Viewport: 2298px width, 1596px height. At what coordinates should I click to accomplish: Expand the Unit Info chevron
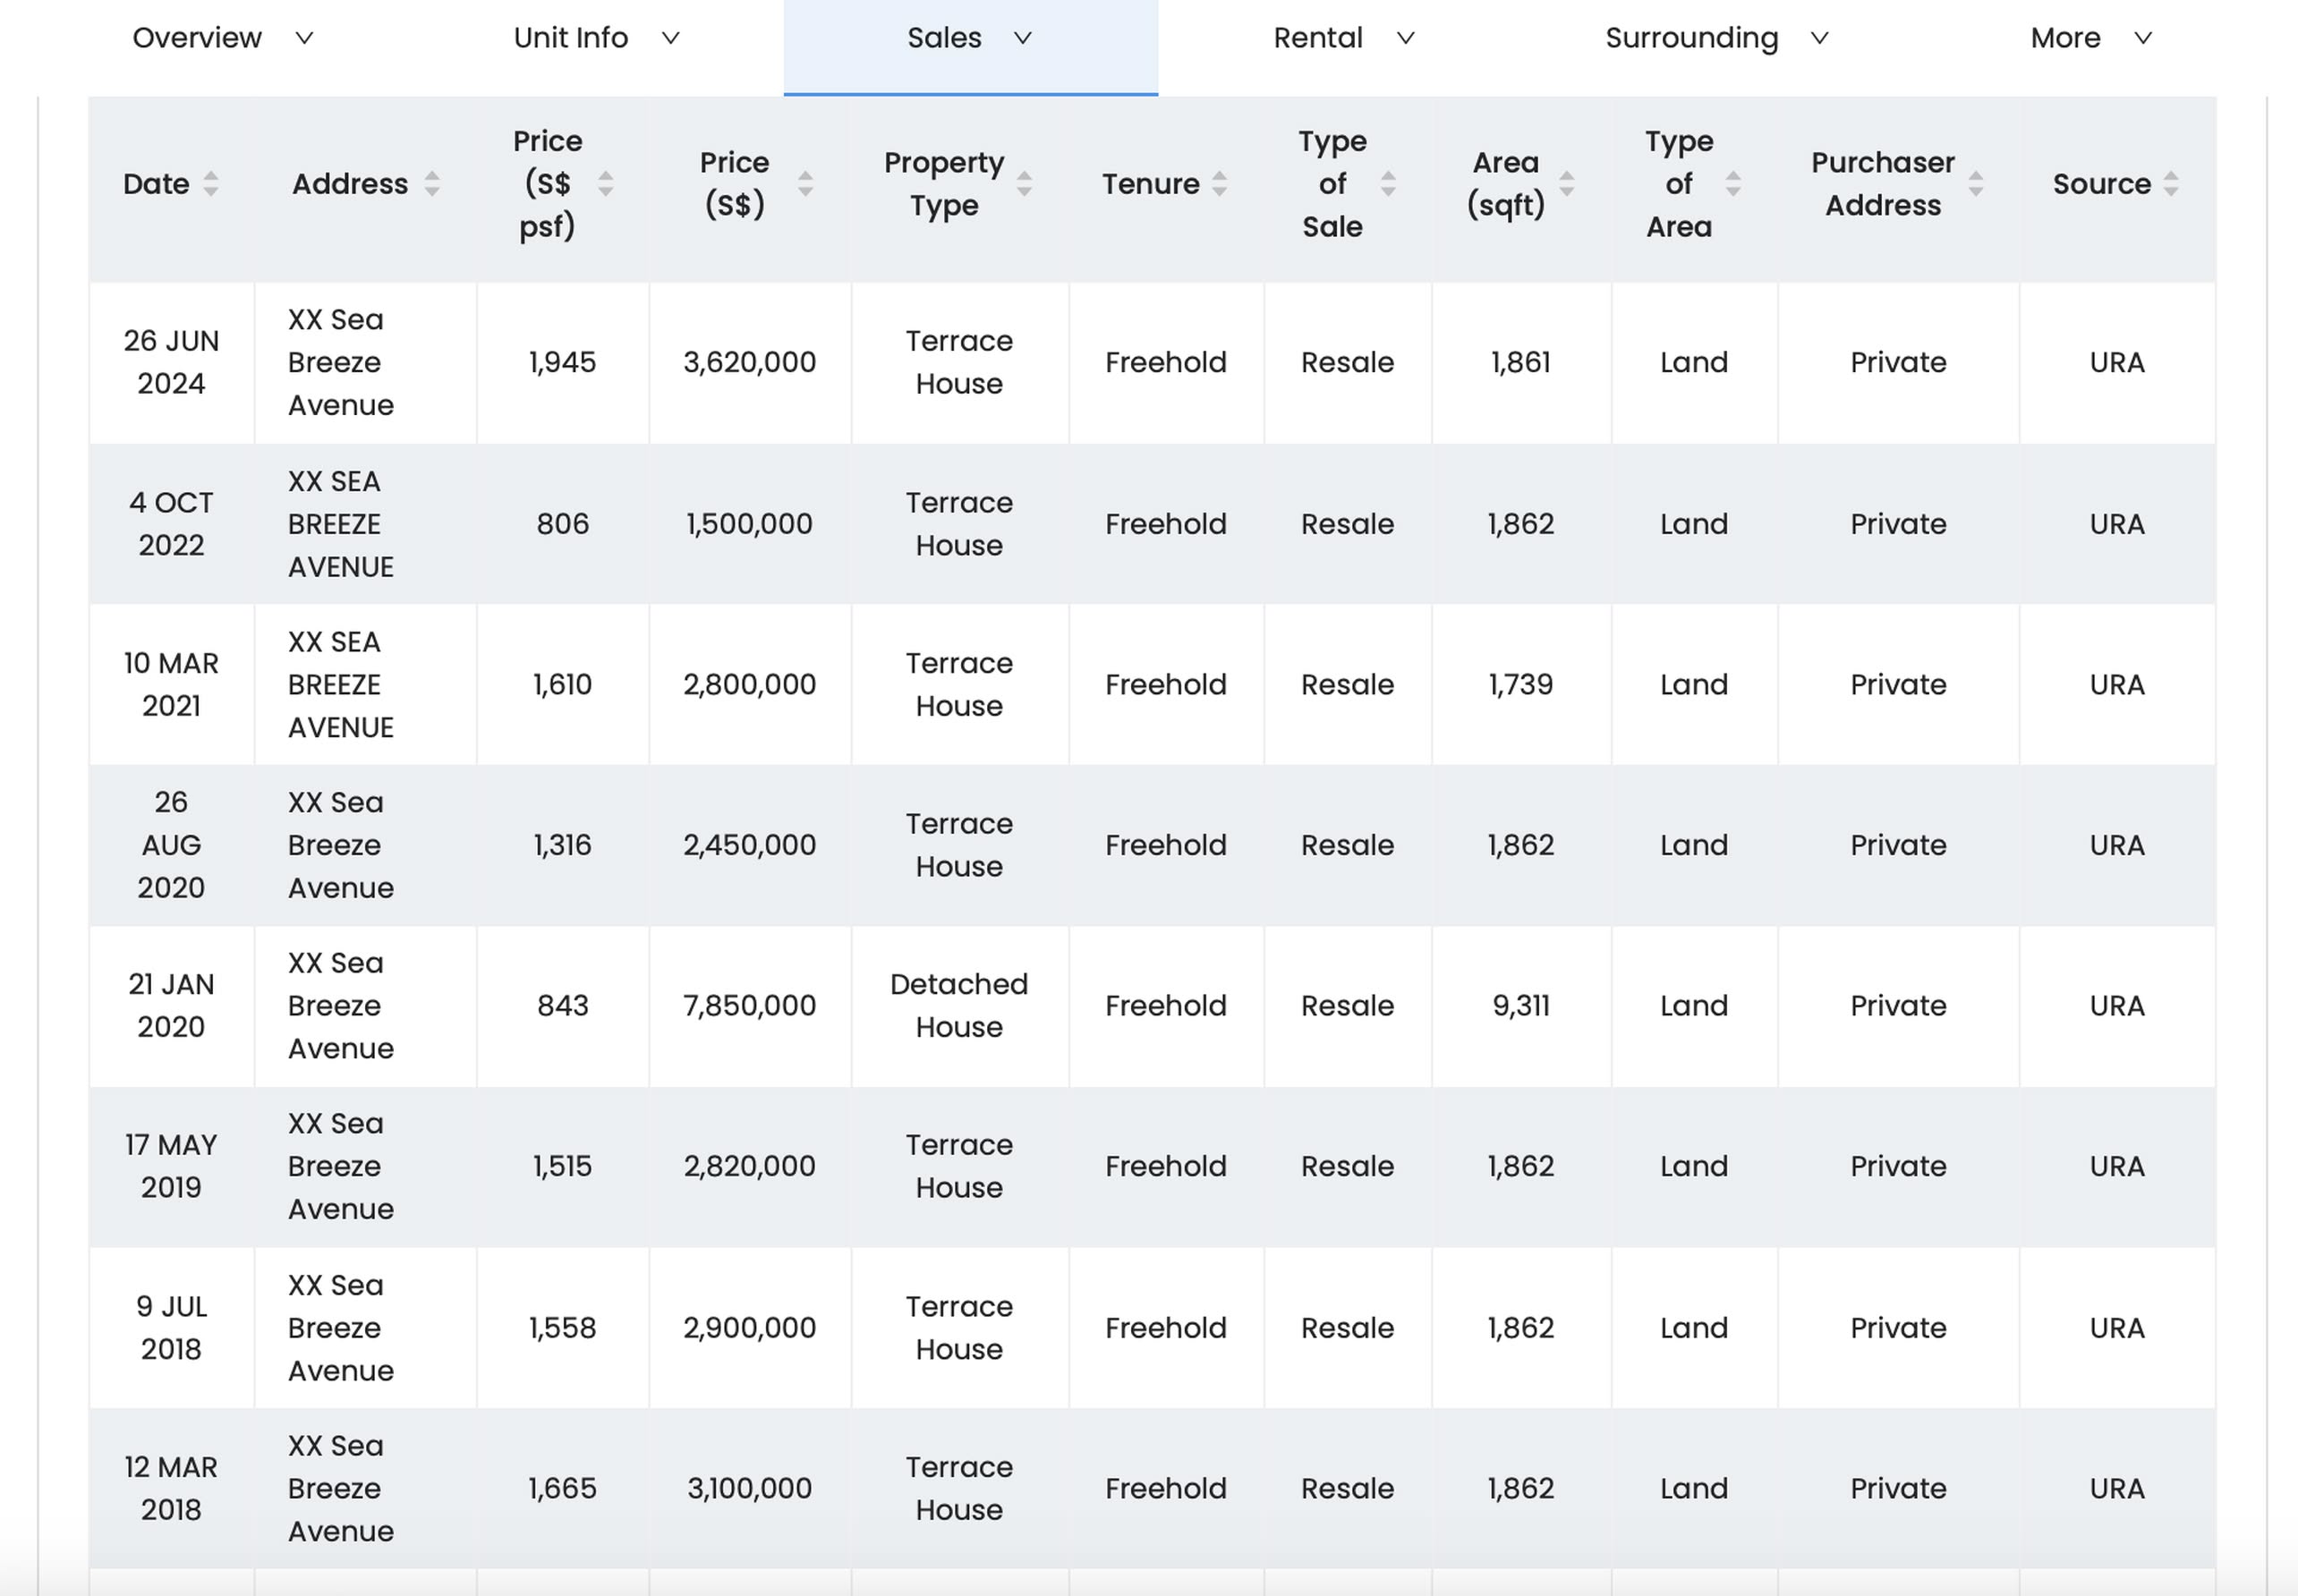[x=671, y=38]
